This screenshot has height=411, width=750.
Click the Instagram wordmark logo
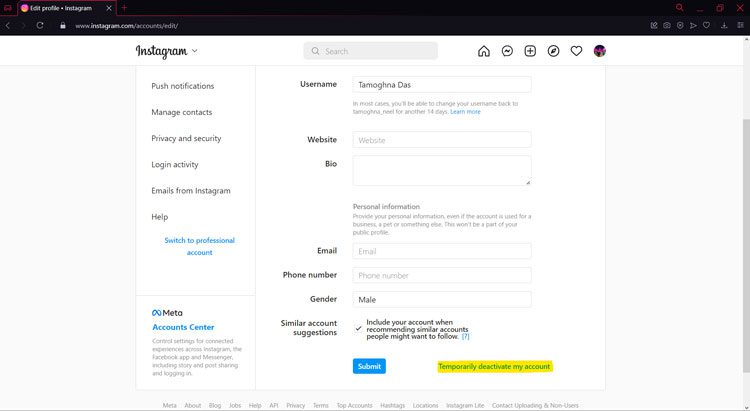(x=161, y=51)
